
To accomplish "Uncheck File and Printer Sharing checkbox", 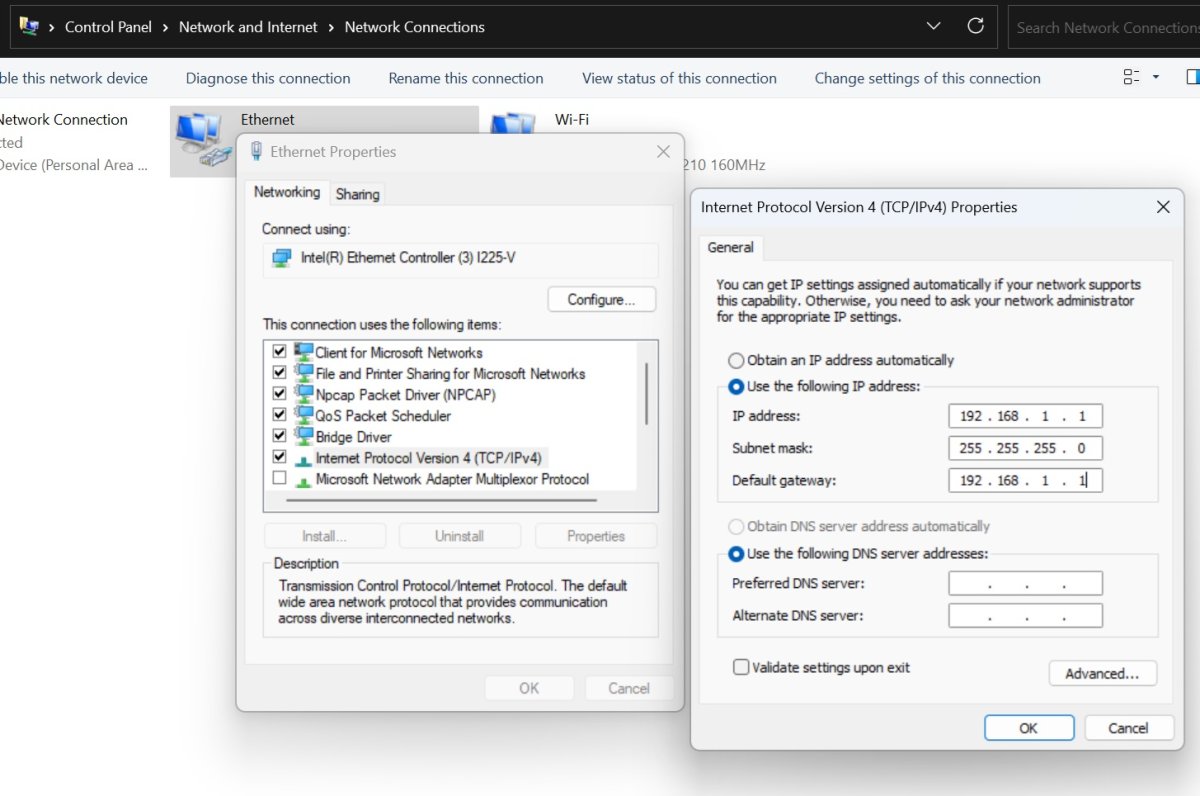I will pos(279,373).
